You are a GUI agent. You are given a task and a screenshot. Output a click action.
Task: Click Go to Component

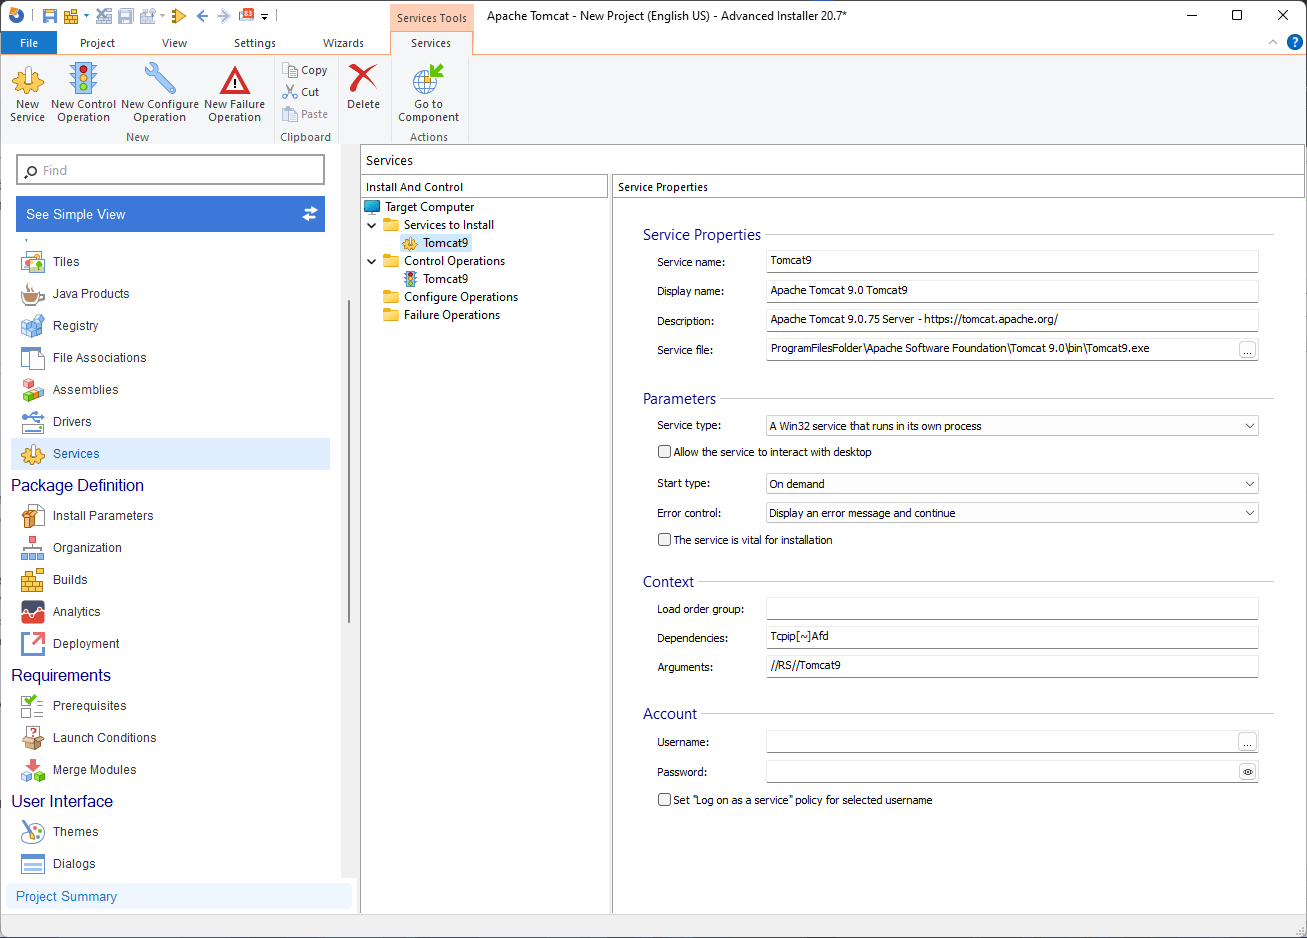click(x=429, y=94)
